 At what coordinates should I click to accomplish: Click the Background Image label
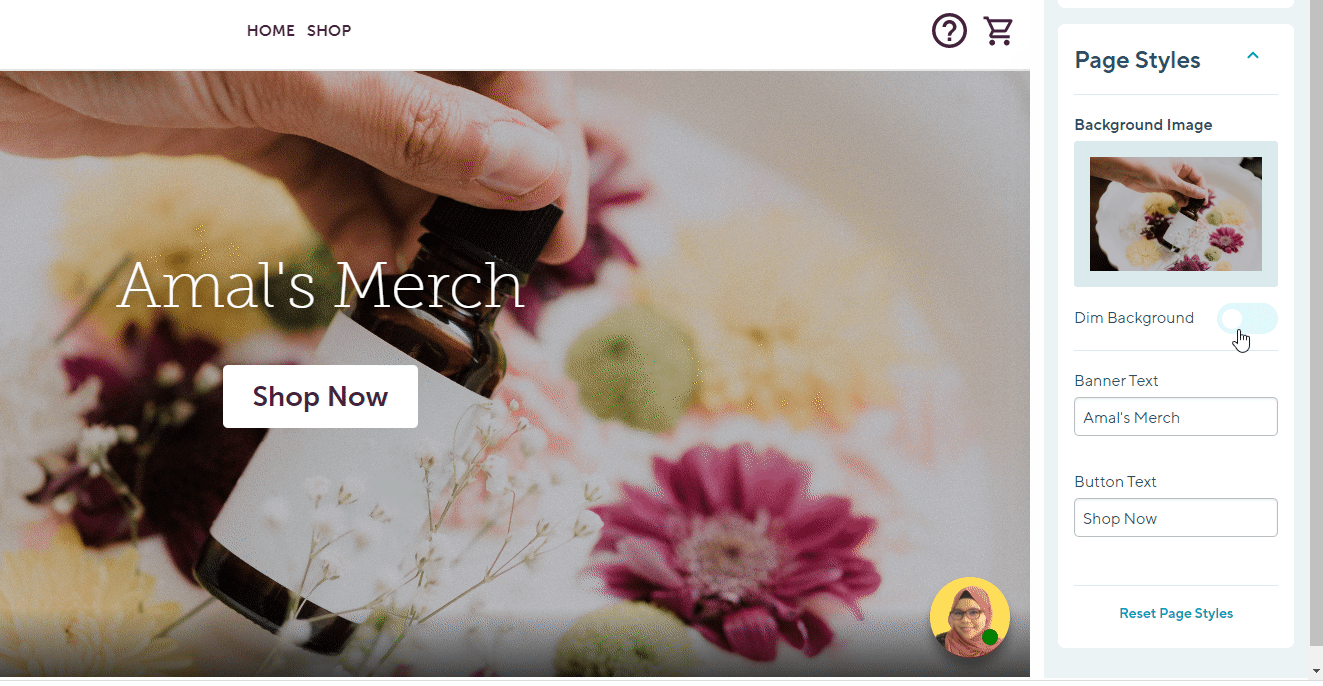[x=1143, y=125]
